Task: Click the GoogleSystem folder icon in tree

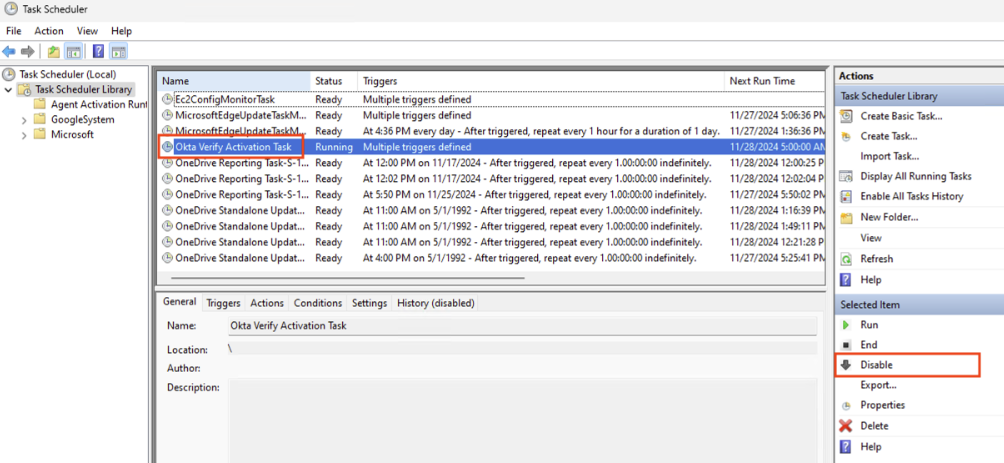Action: pyautogui.click(x=40, y=119)
